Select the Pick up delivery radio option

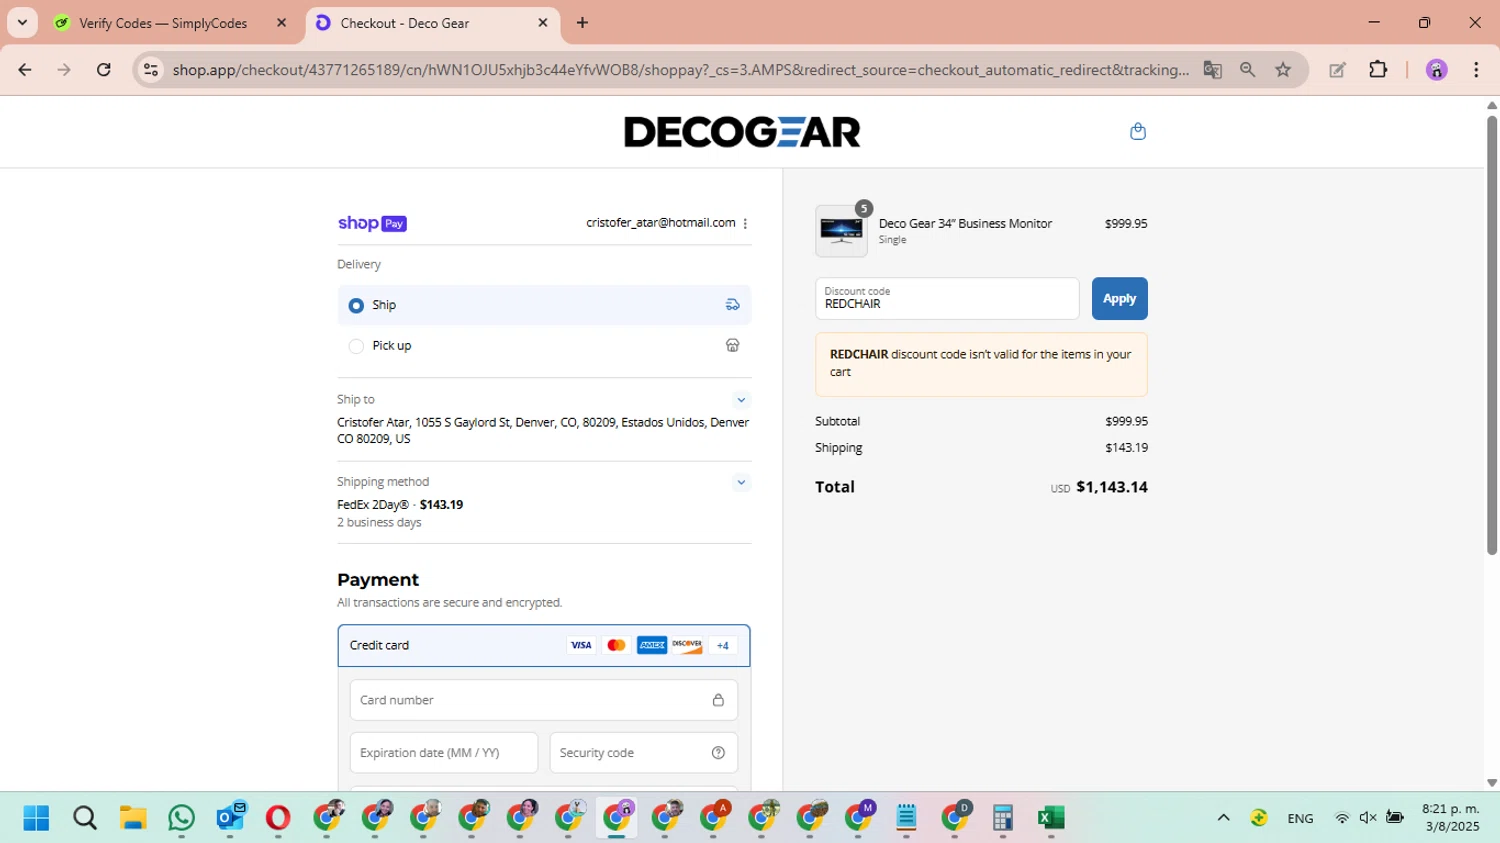point(356,346)
